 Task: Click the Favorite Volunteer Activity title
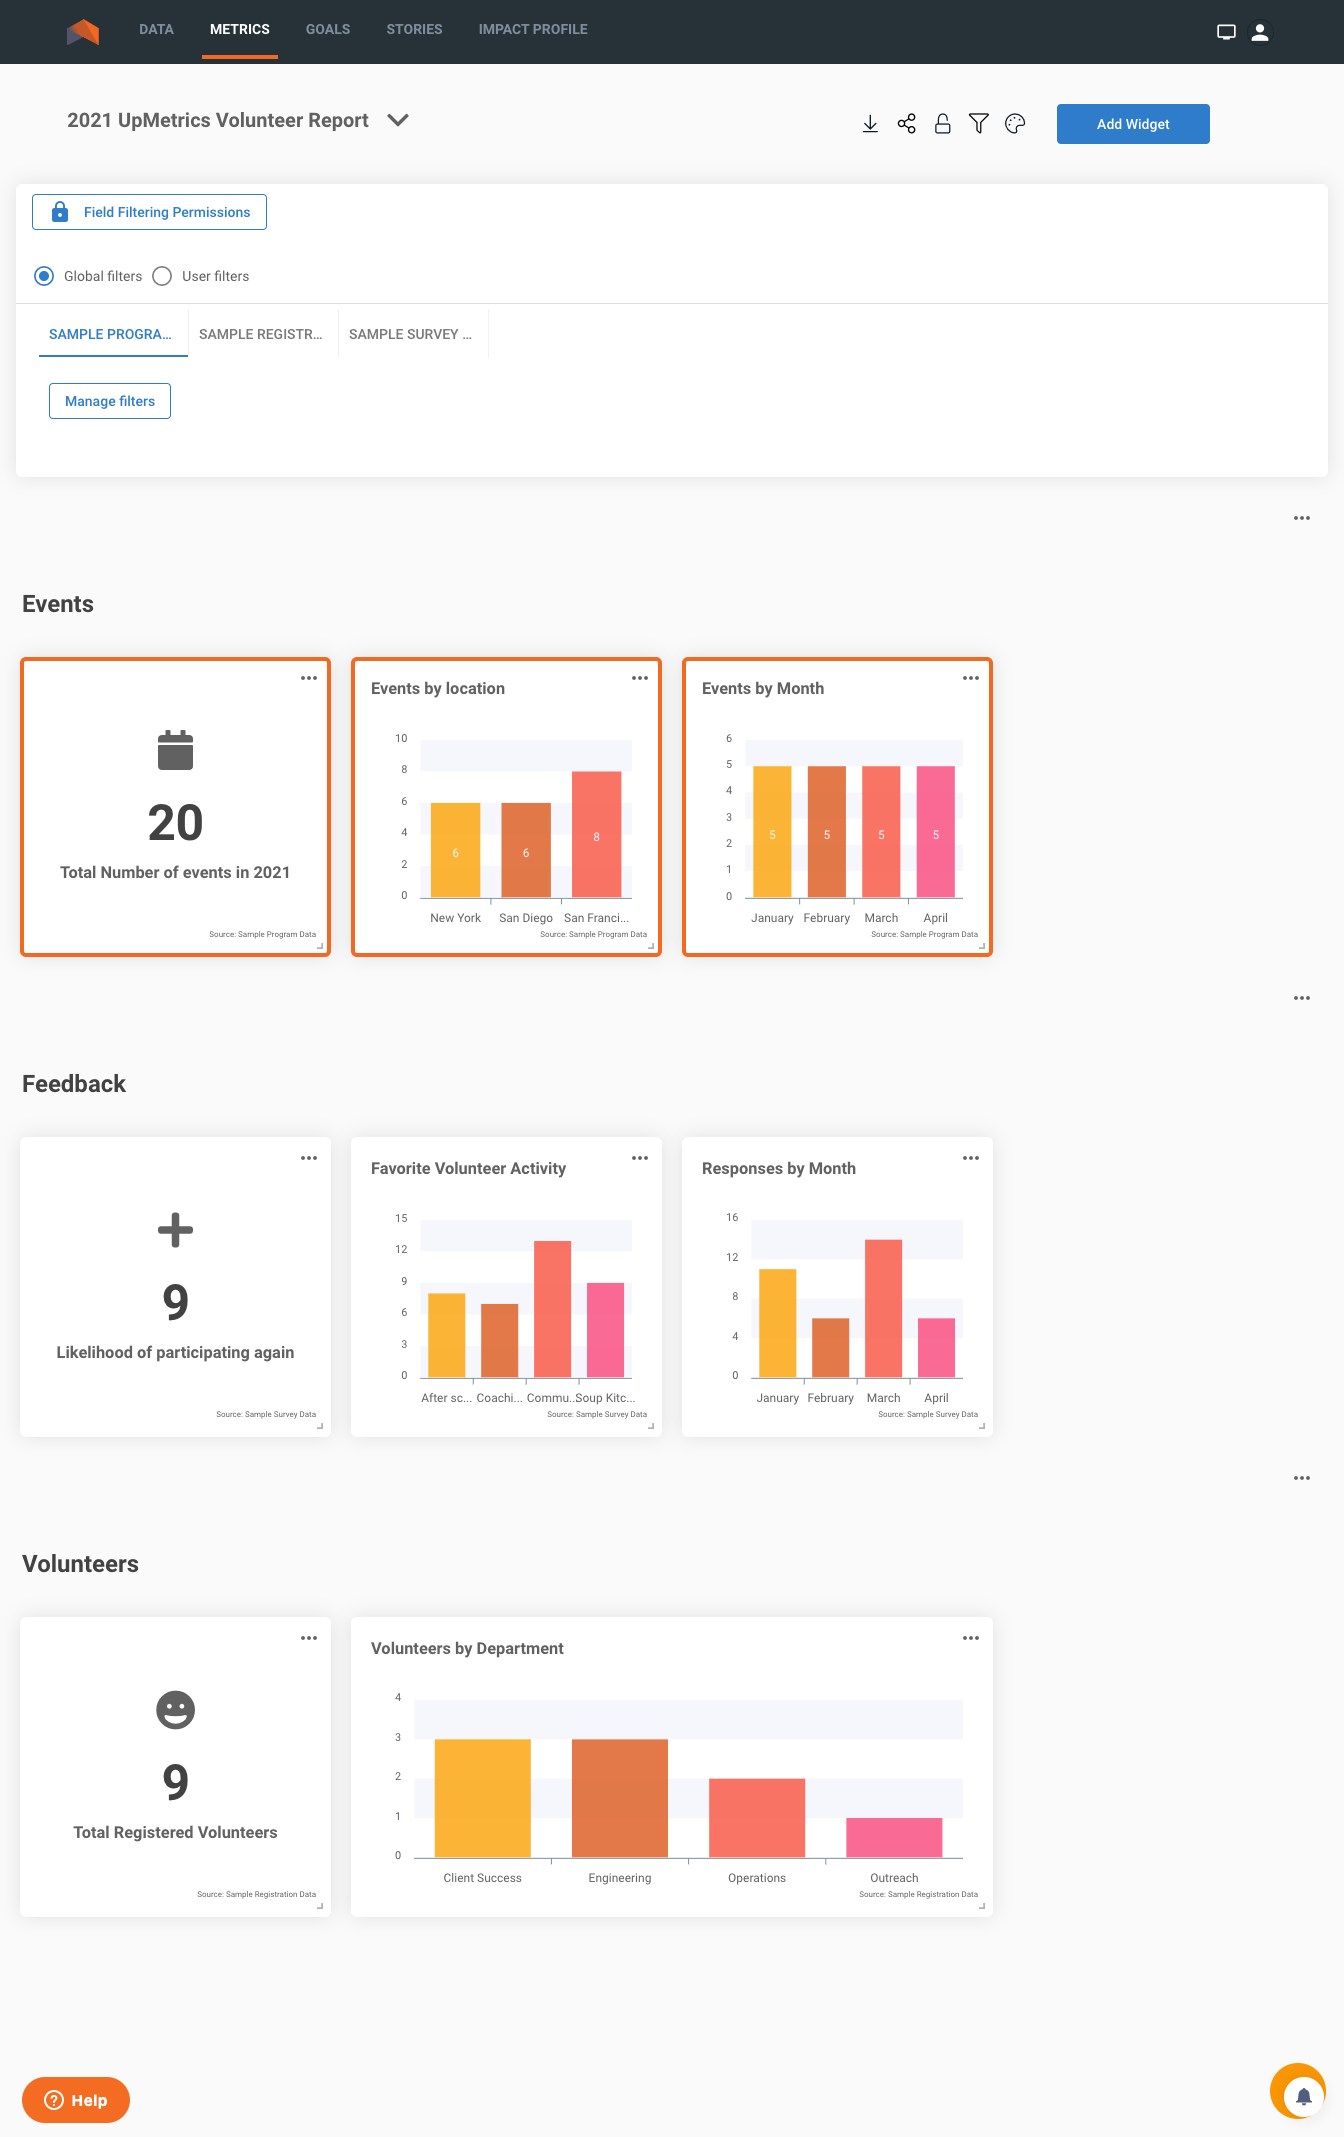coord(468,1168)
